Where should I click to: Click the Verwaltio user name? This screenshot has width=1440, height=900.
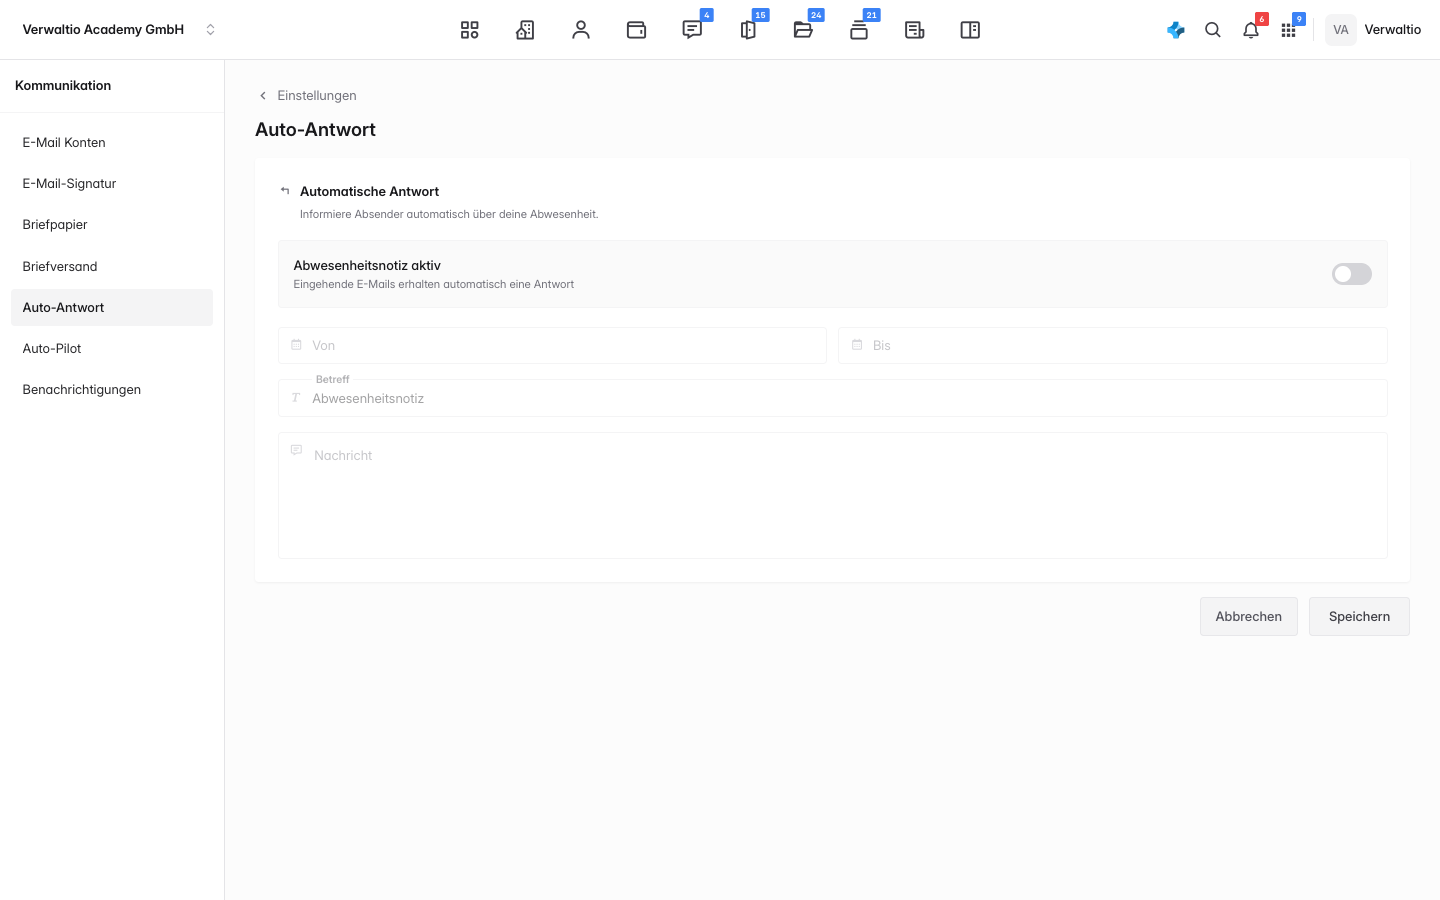[1393, 30]
